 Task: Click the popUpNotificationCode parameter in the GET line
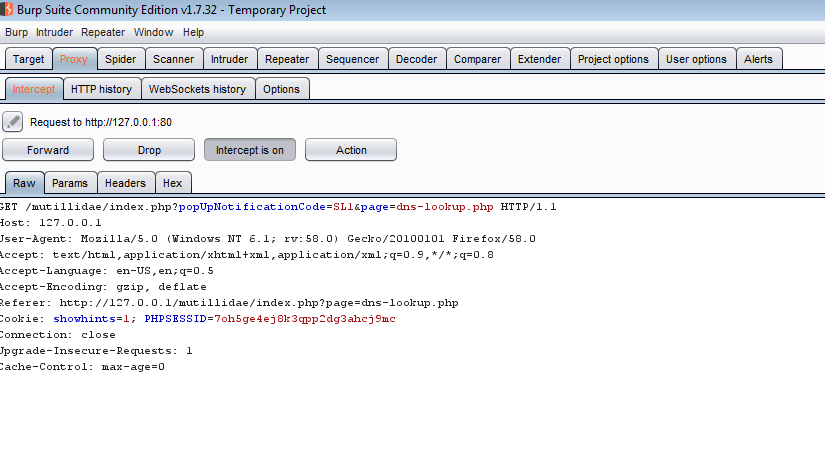tap(252, 207)
